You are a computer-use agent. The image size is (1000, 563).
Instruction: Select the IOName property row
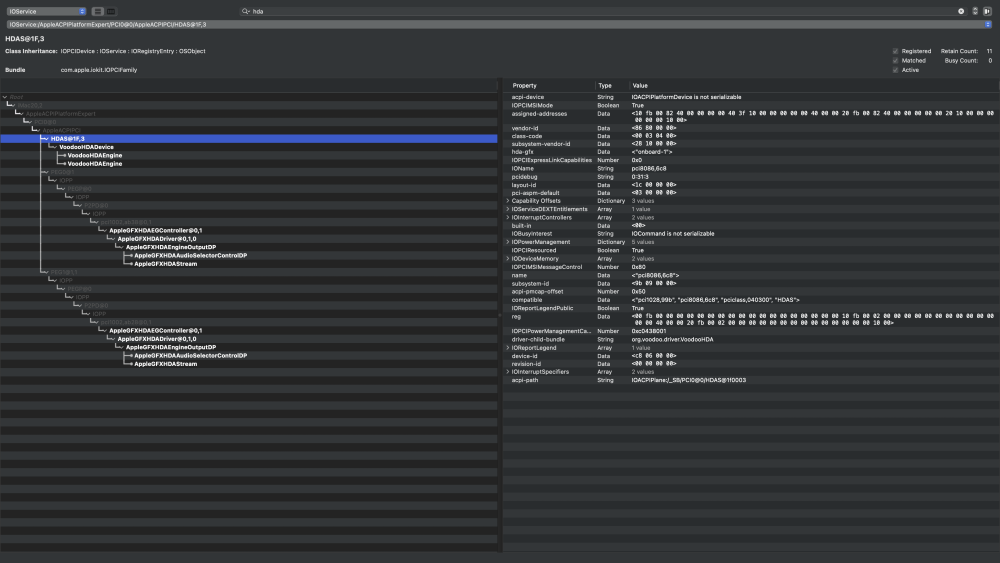point(752,168)
